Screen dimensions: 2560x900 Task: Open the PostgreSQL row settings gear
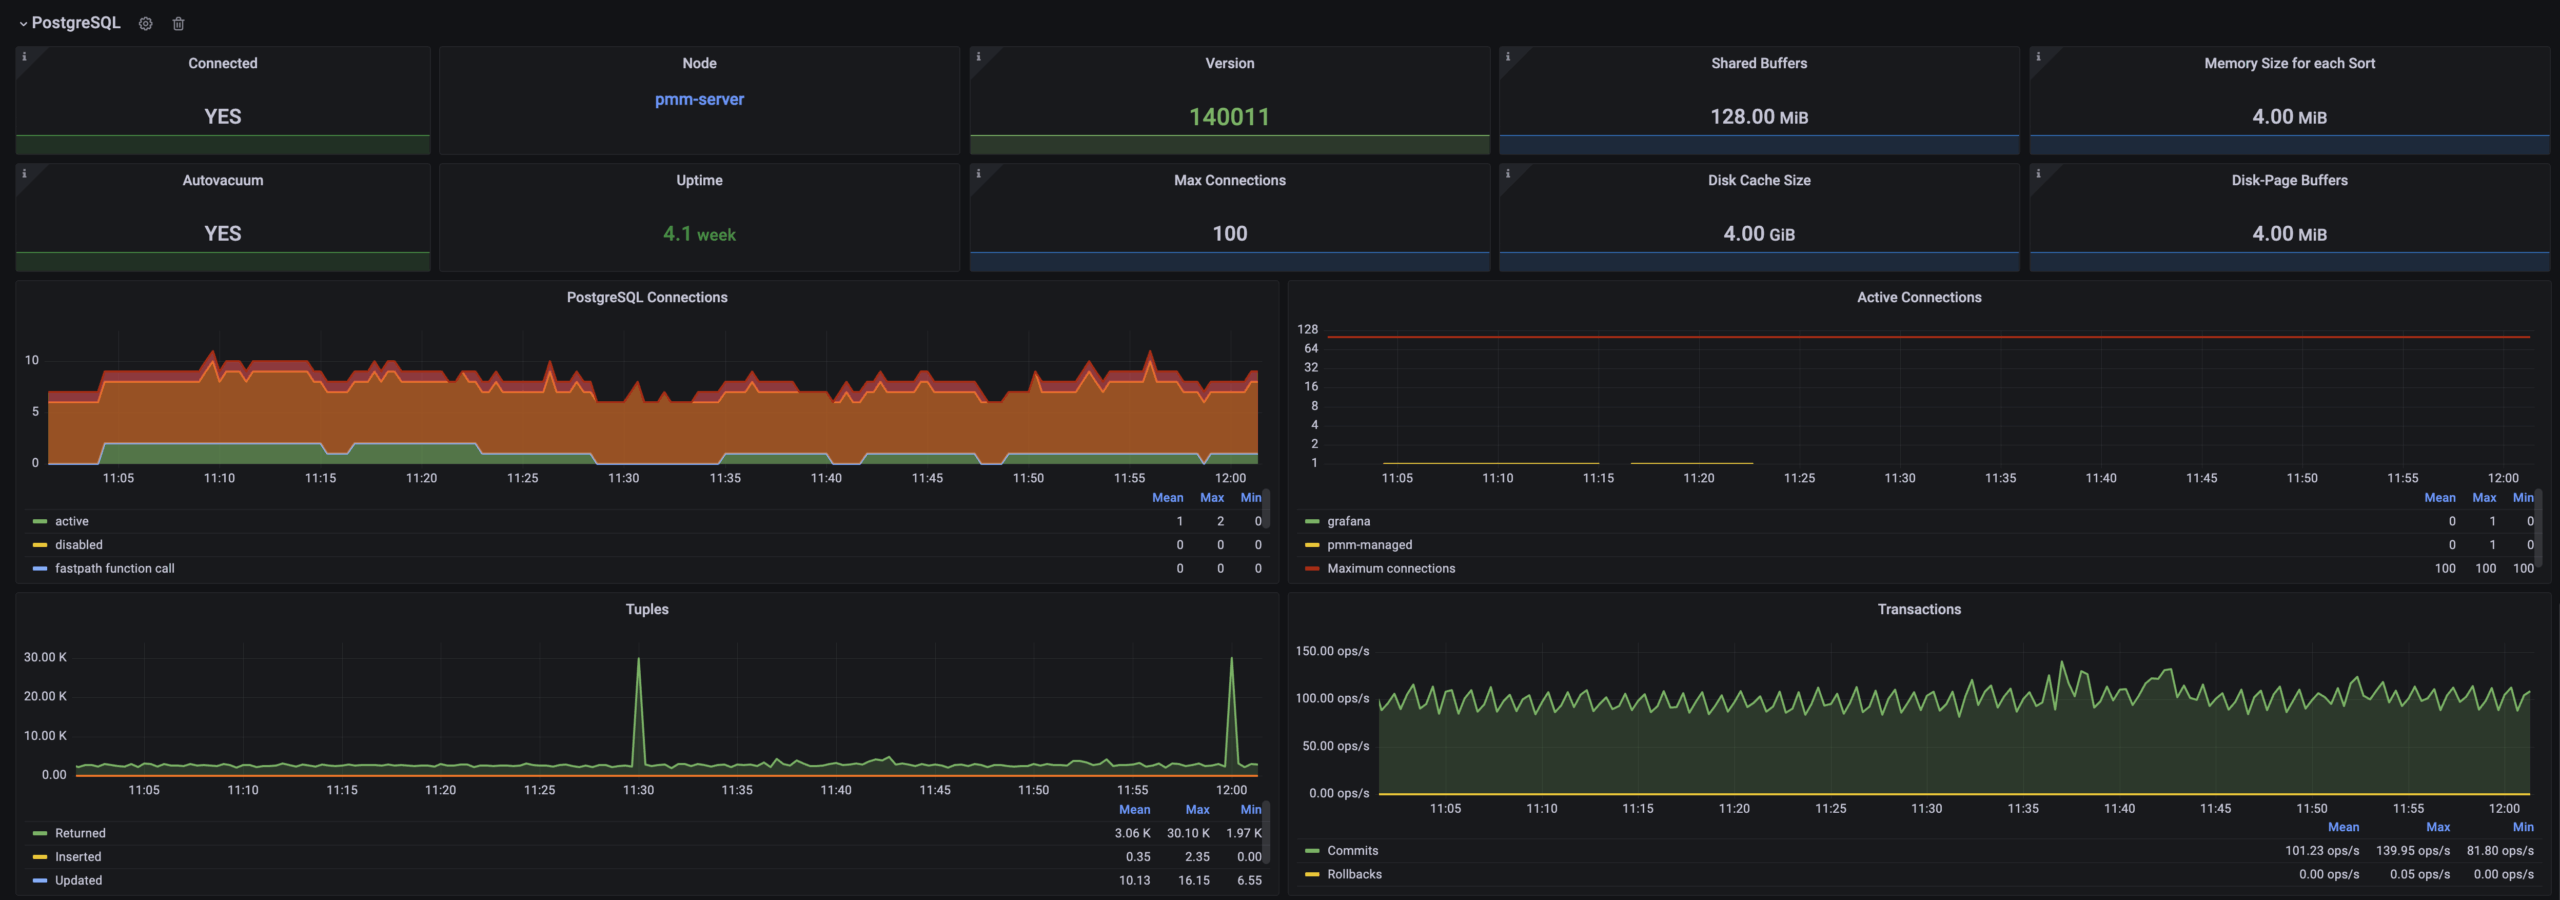[145, 23]
